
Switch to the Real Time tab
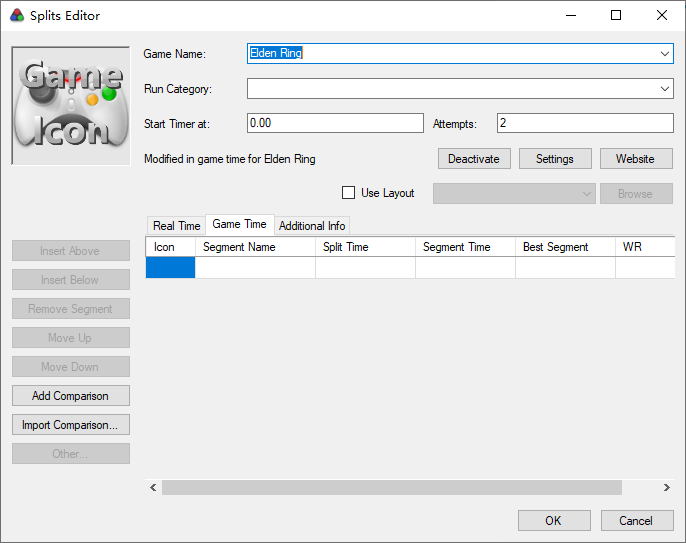(x=176, y=226)
